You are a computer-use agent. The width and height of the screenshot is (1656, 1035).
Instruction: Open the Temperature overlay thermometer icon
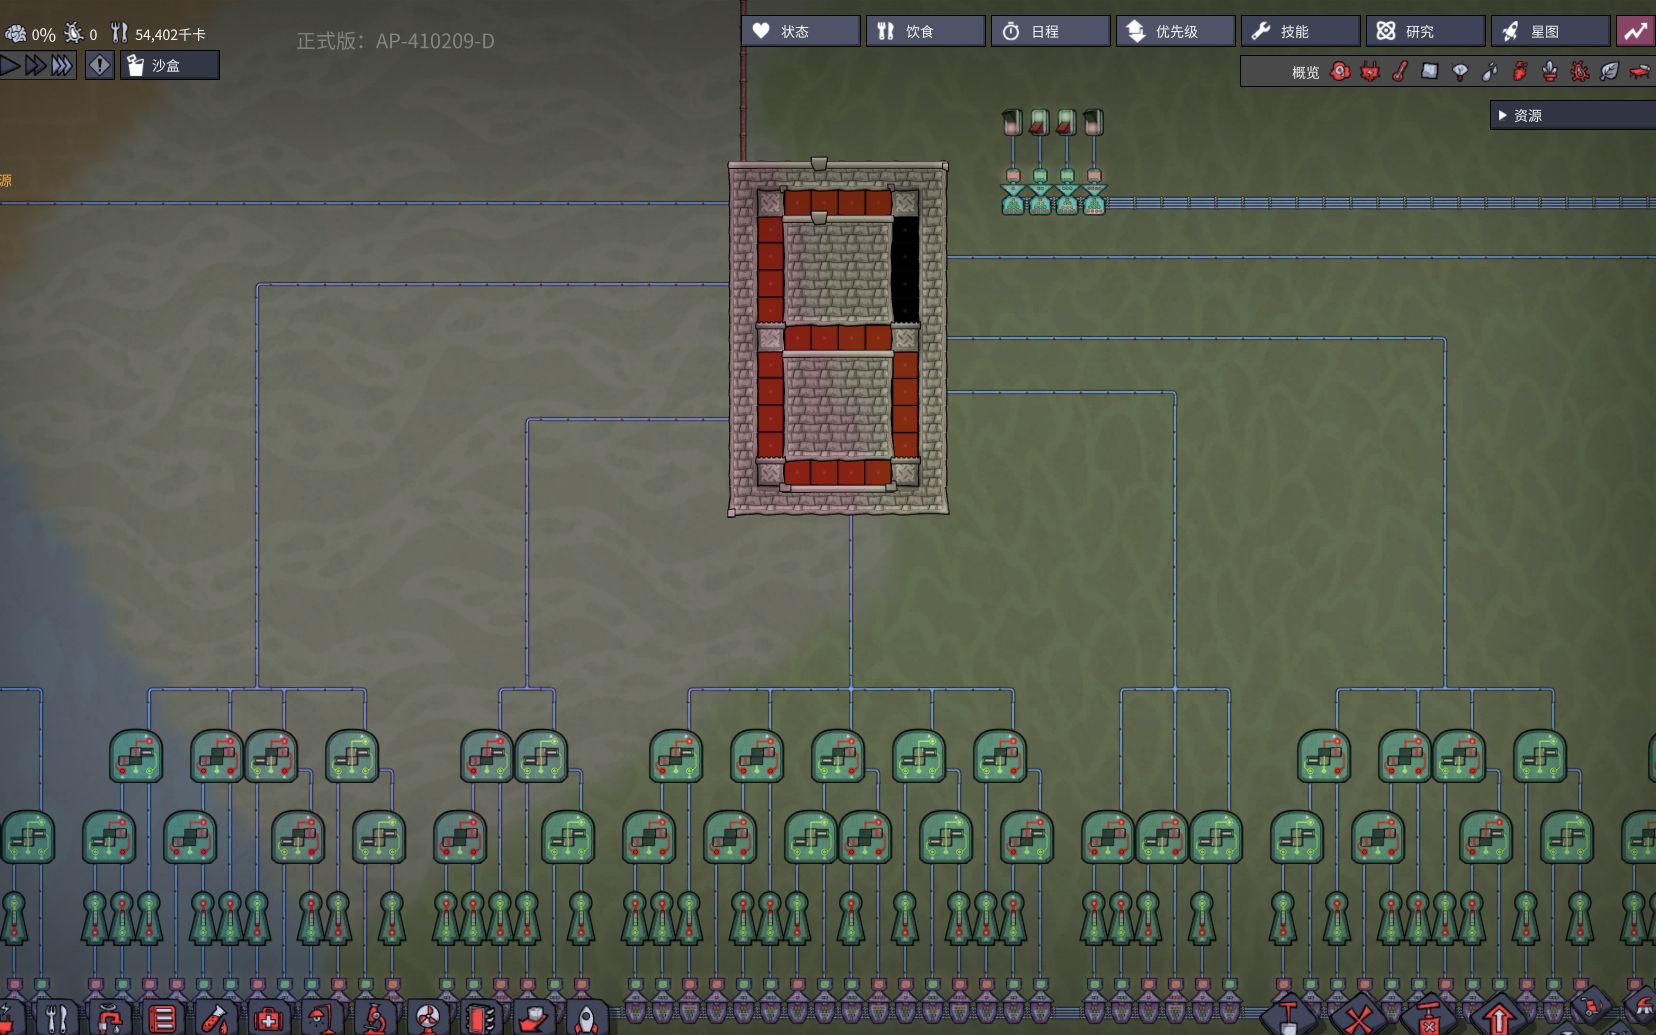click(1400, 72)
